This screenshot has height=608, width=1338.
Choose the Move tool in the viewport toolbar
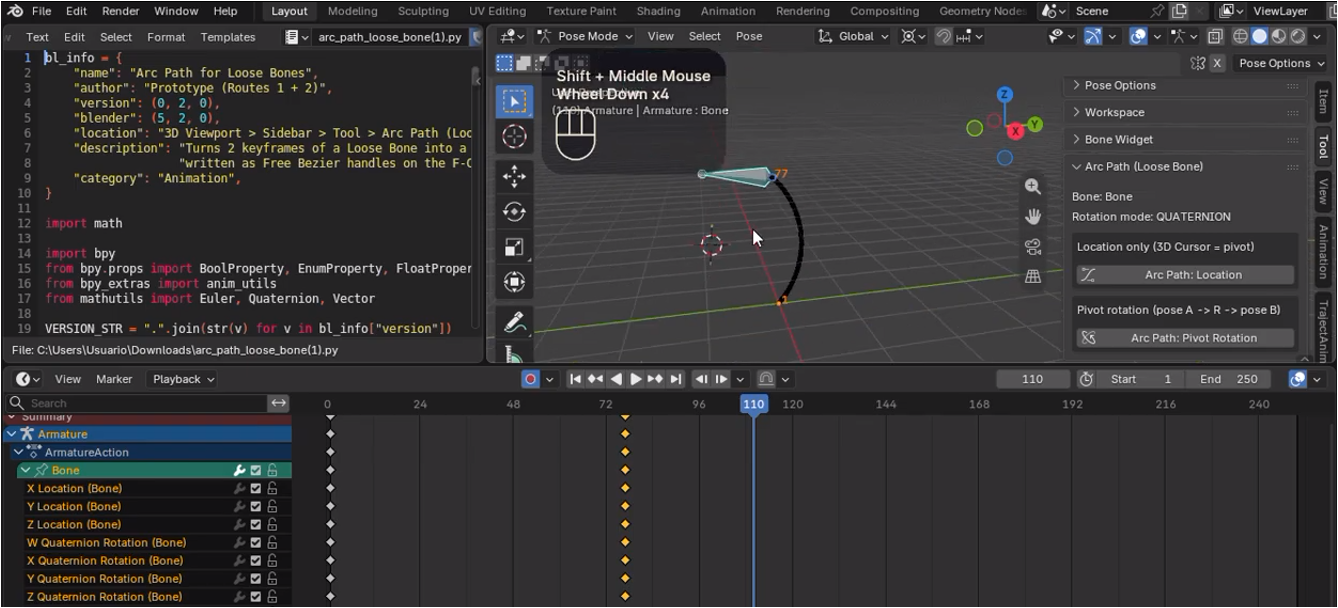(514, 177)
